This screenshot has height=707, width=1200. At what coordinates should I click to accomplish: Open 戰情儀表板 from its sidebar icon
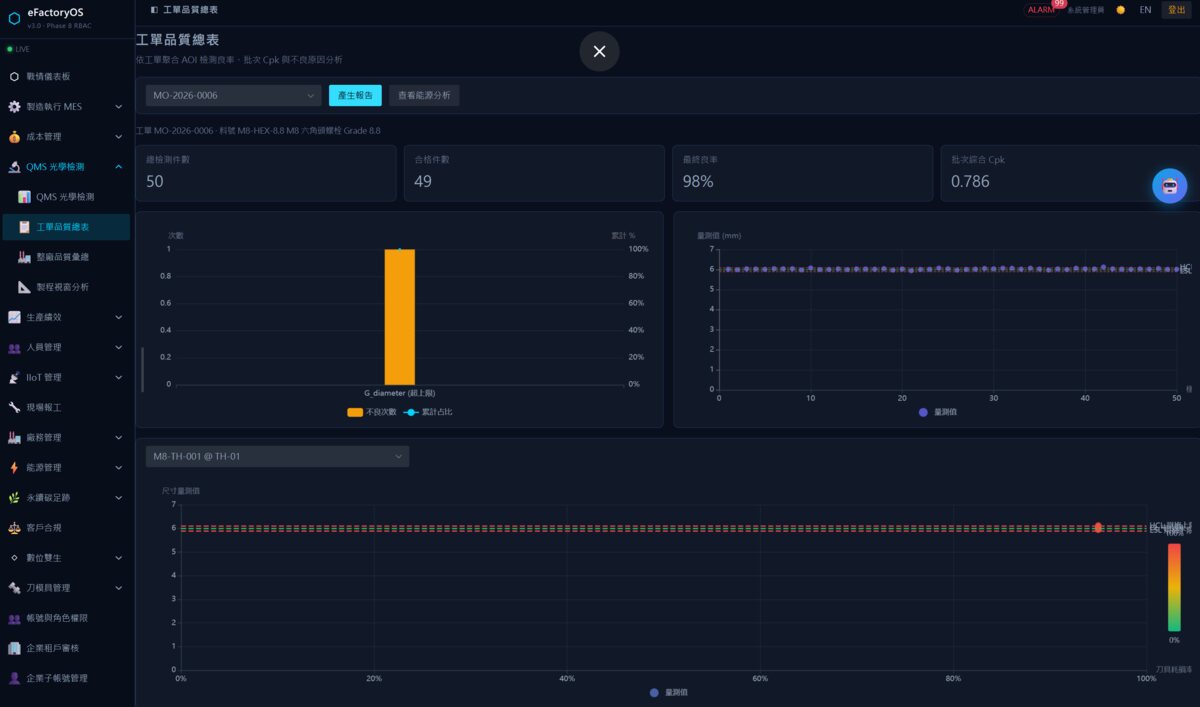click(x=14, y=76)
